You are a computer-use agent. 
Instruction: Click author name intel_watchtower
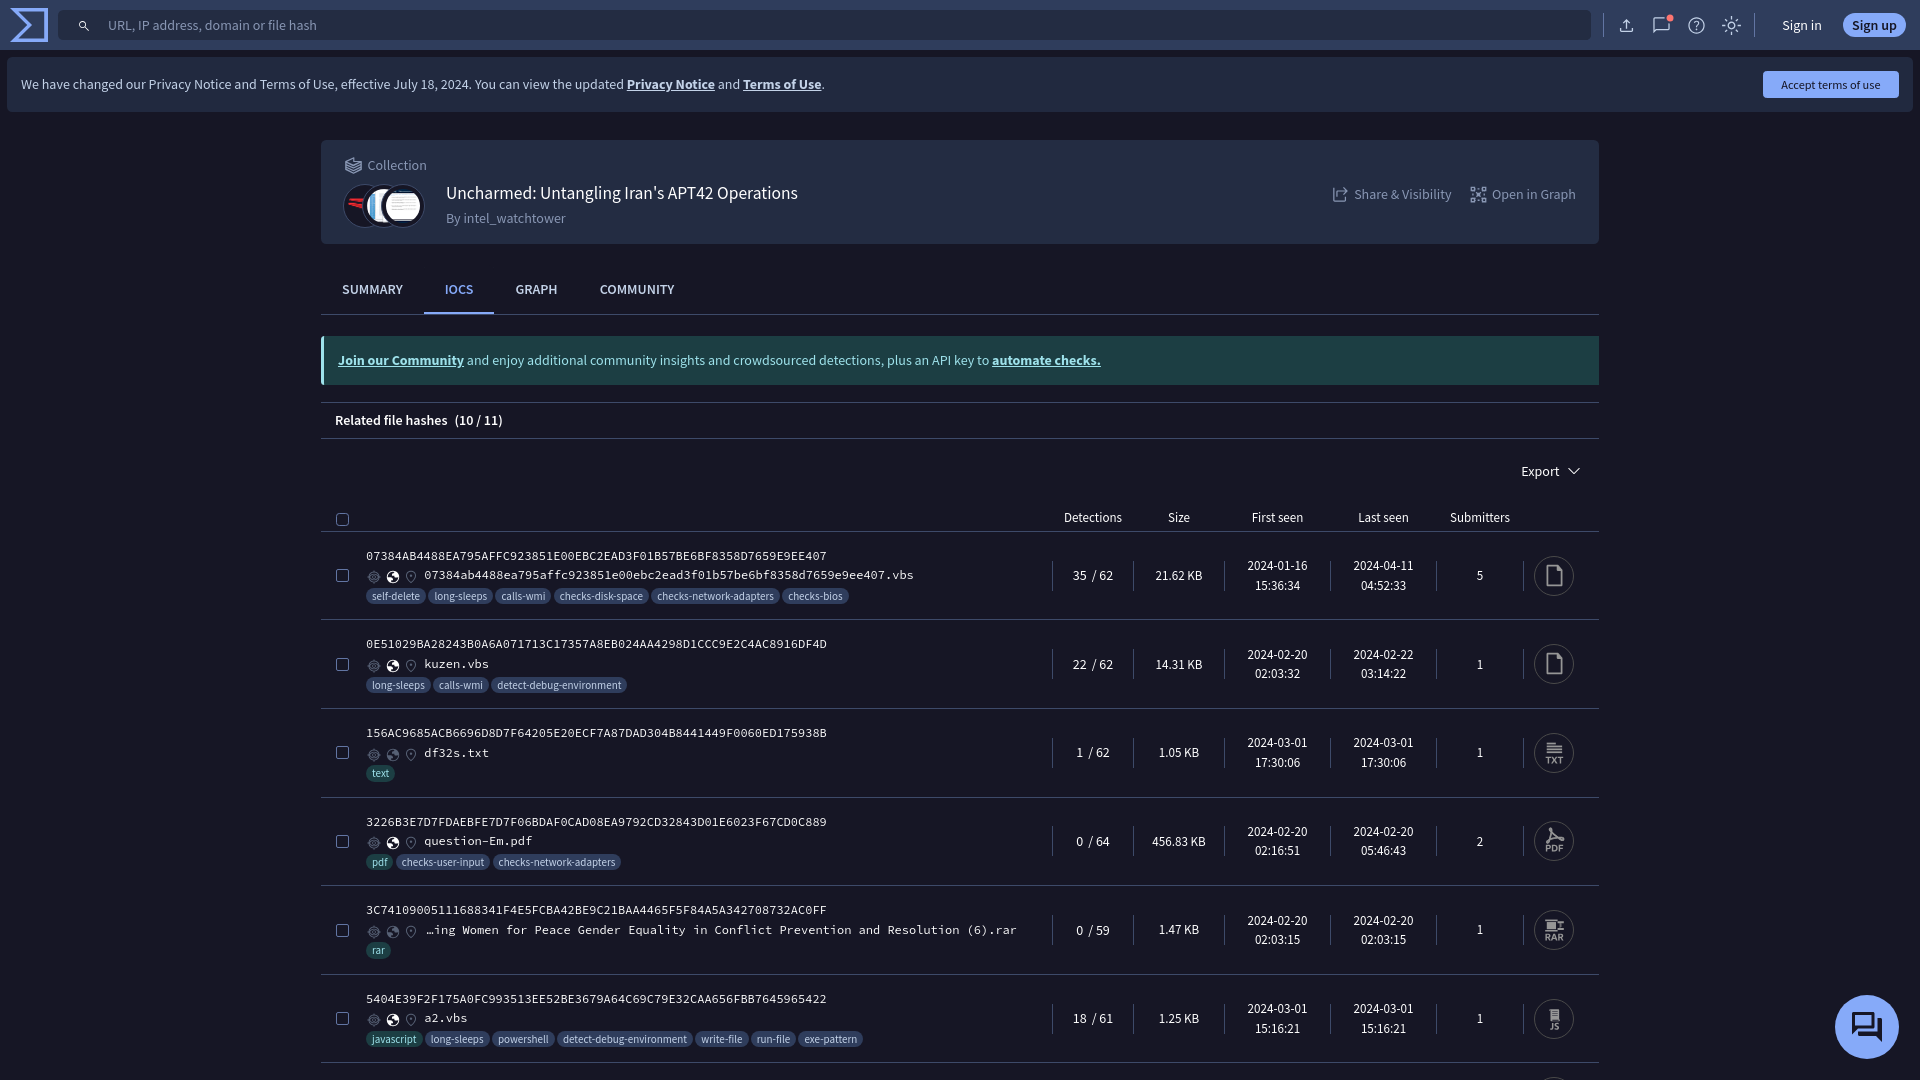(514, 219)
